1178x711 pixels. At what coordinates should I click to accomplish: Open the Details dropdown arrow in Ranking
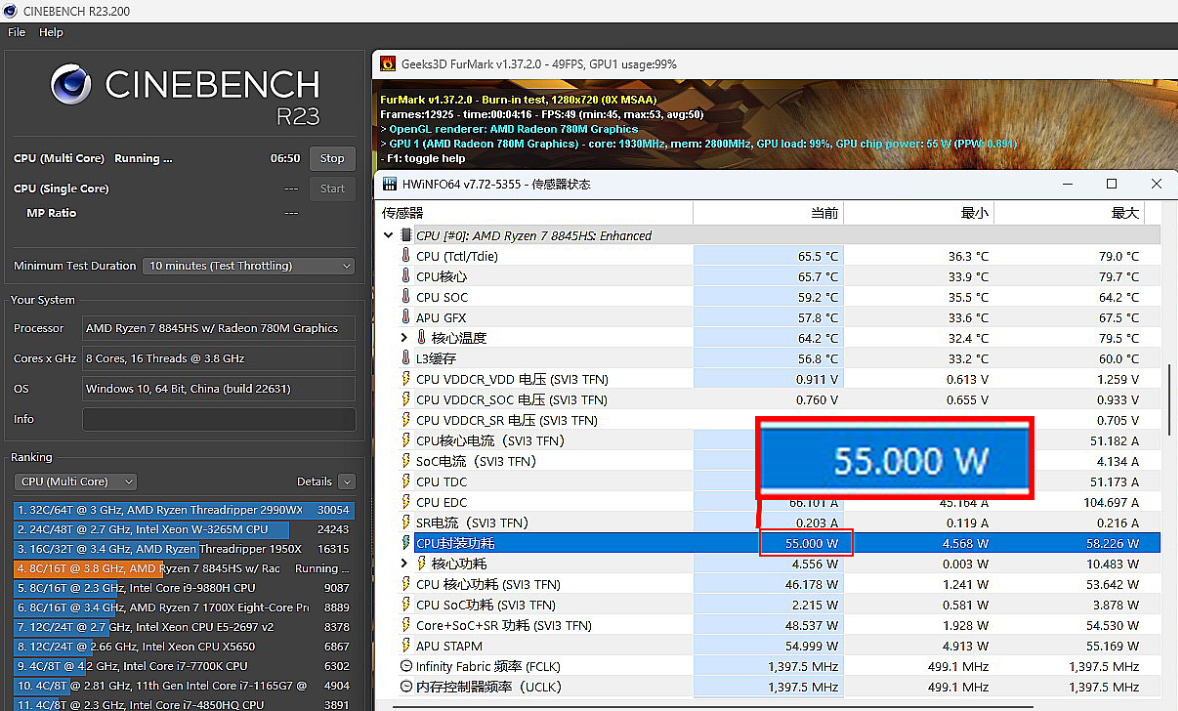coord(346,482)
